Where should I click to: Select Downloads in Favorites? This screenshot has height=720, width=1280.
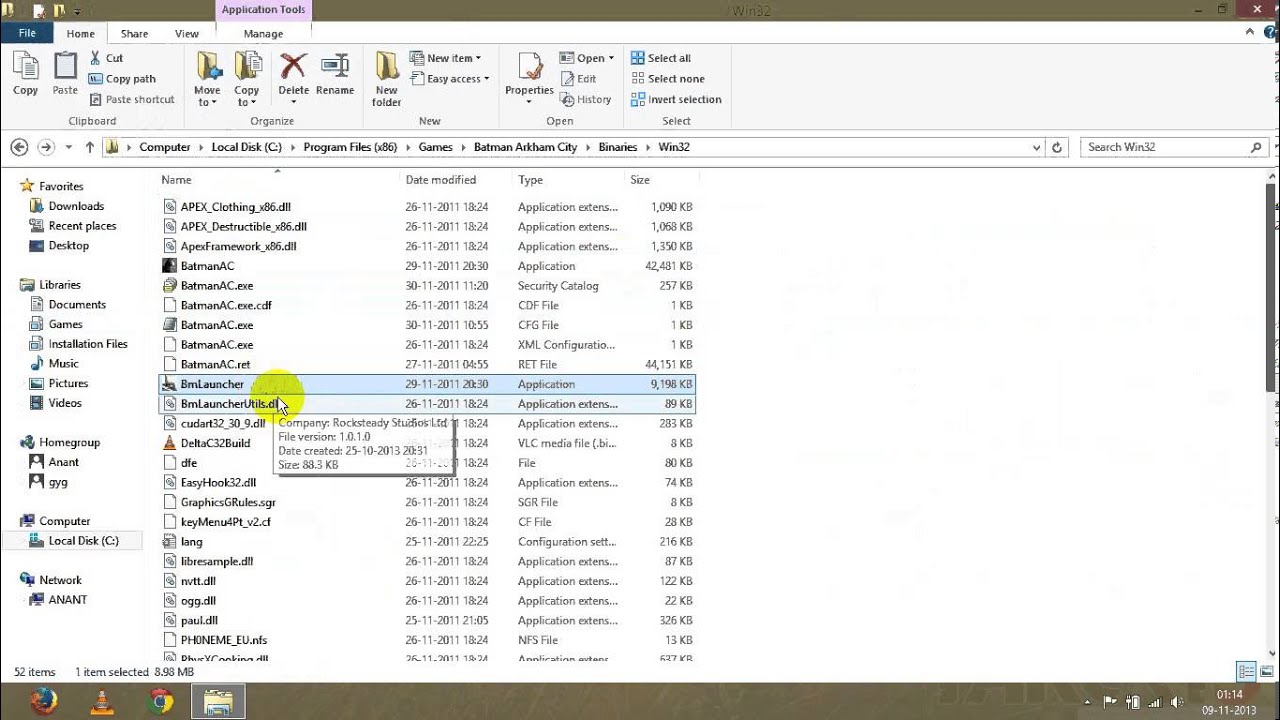[76, 206]
